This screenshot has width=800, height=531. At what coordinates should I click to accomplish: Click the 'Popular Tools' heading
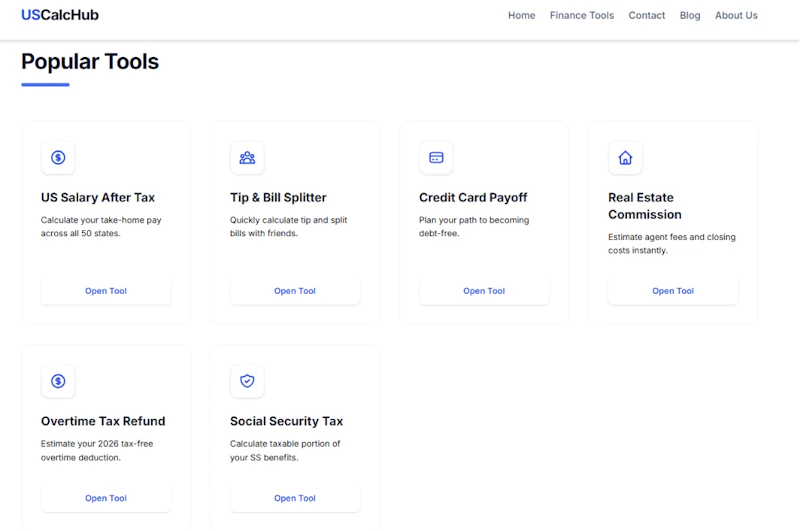coord(90,62)
